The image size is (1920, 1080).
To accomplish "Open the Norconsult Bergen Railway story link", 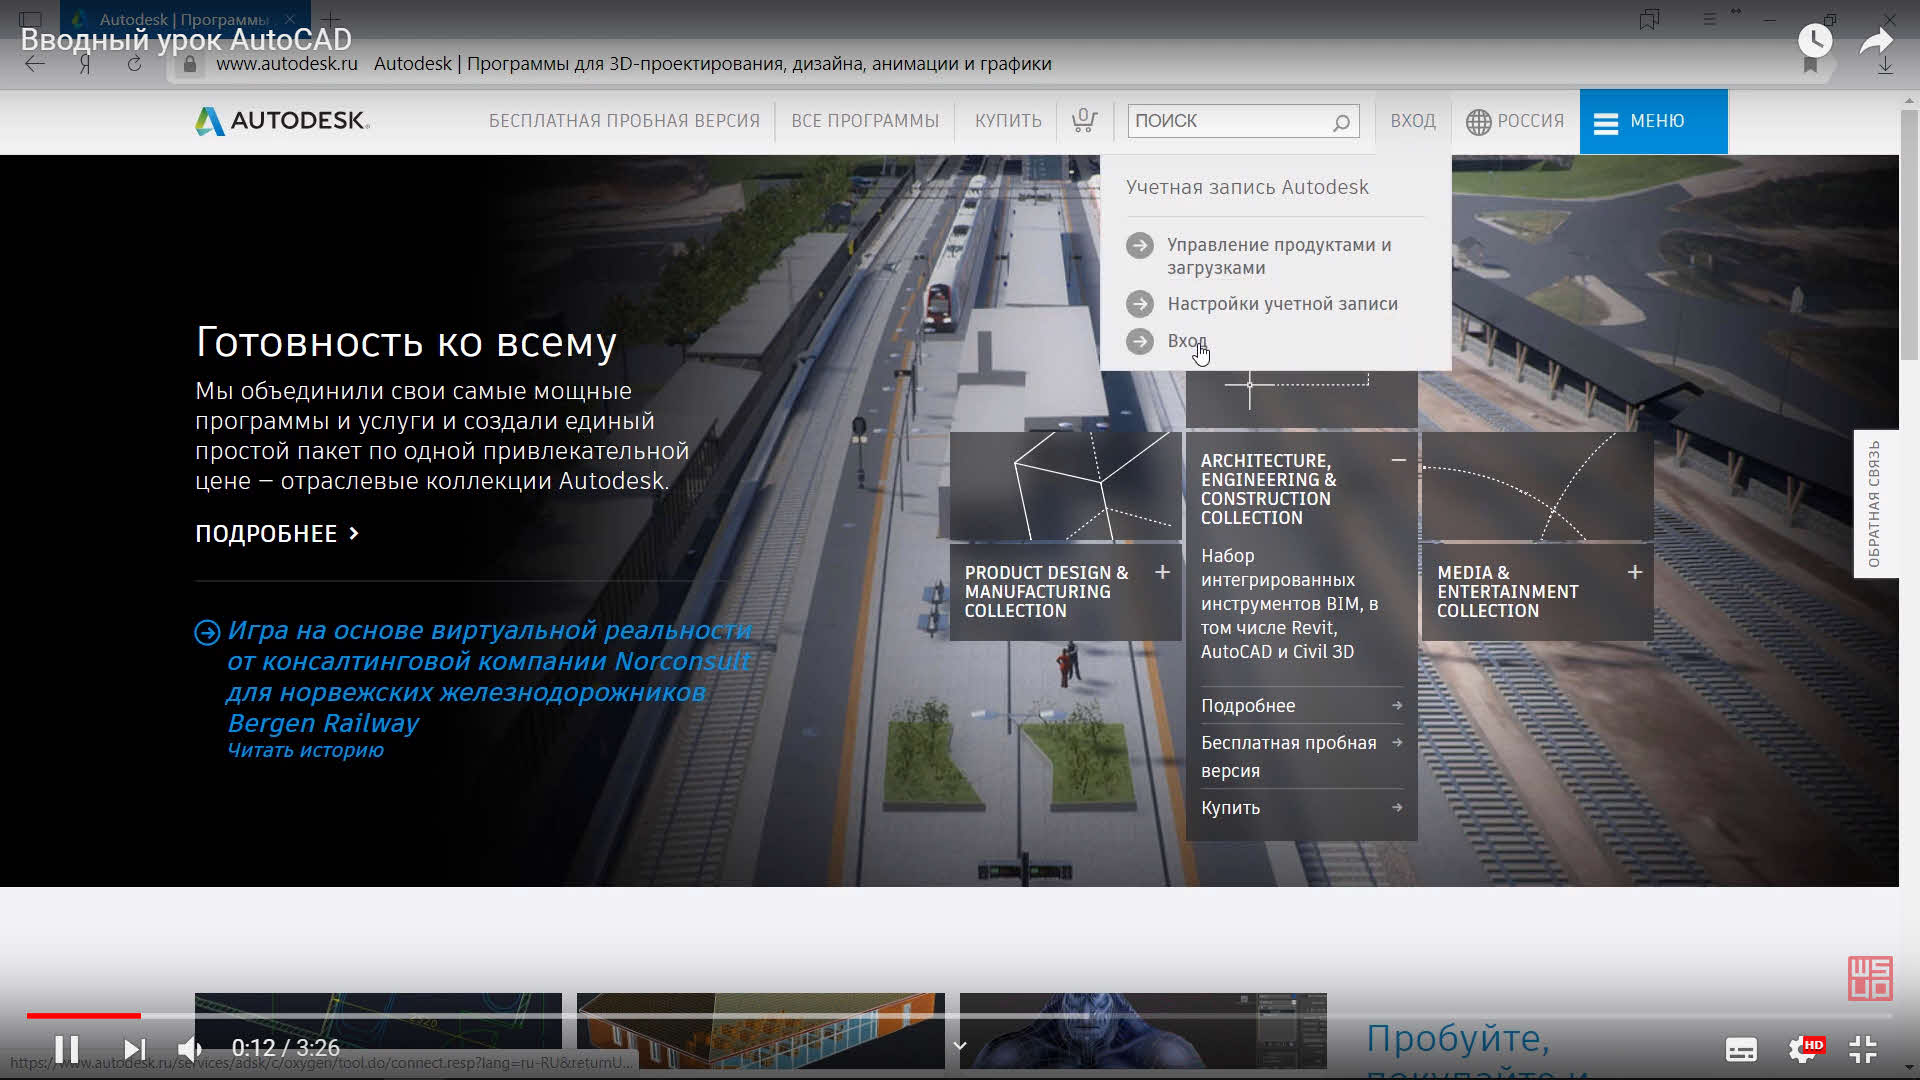I will [488, 677].
